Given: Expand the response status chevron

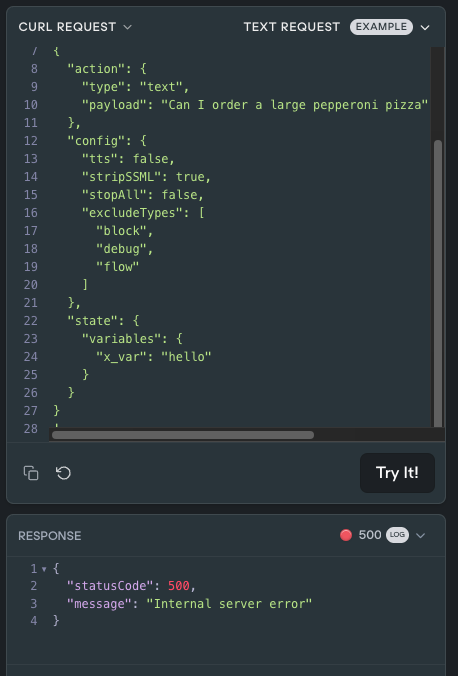Looking at the screenshot, I should pyautogui.click(x=420, y=535).
